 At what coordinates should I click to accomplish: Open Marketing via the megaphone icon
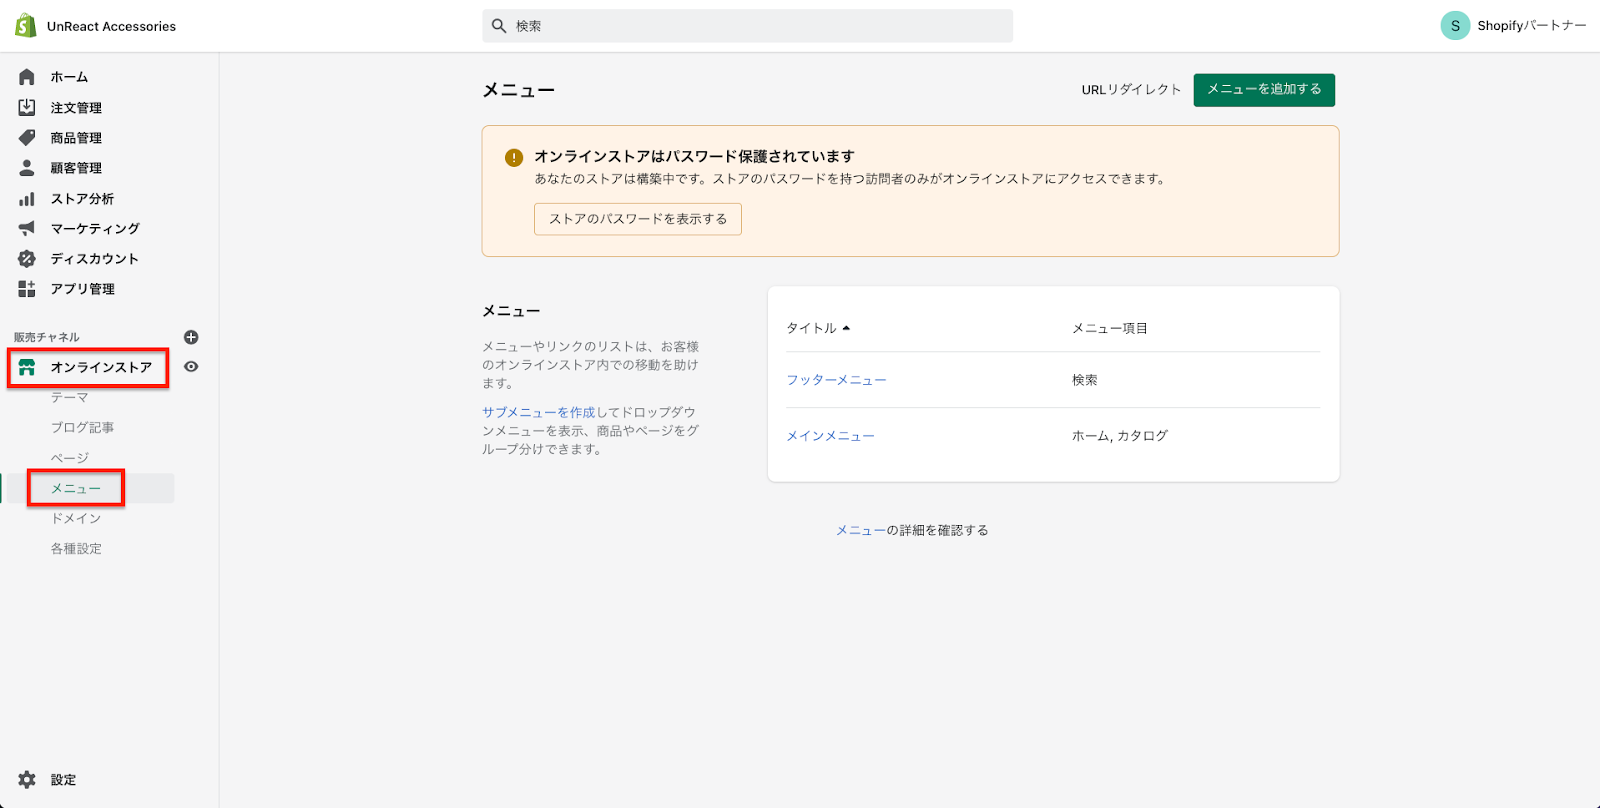point(27,229)
